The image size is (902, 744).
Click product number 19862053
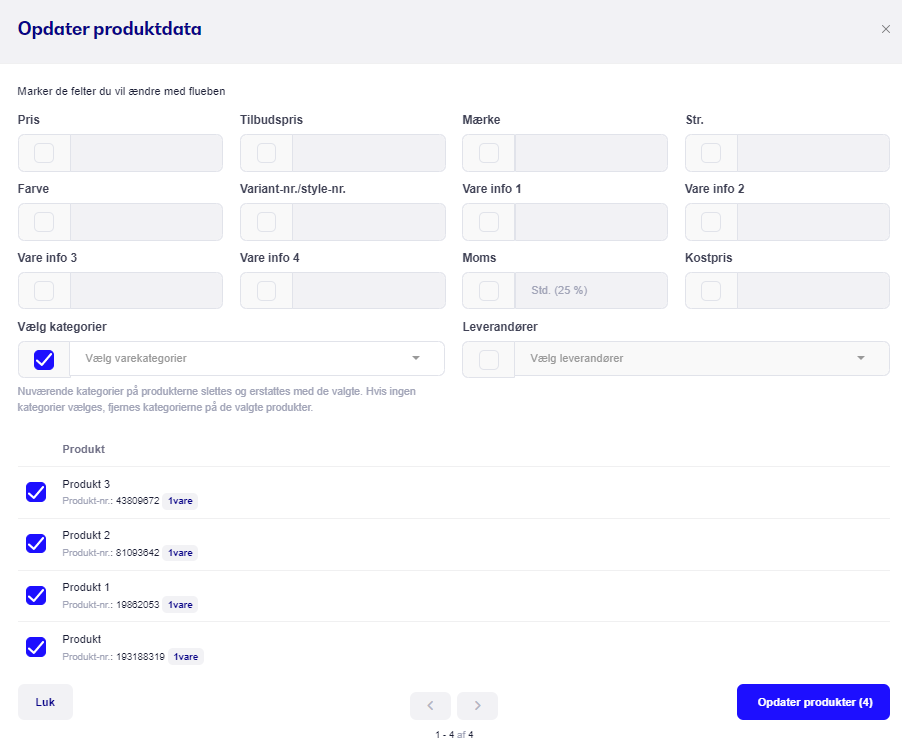[137, 604]
